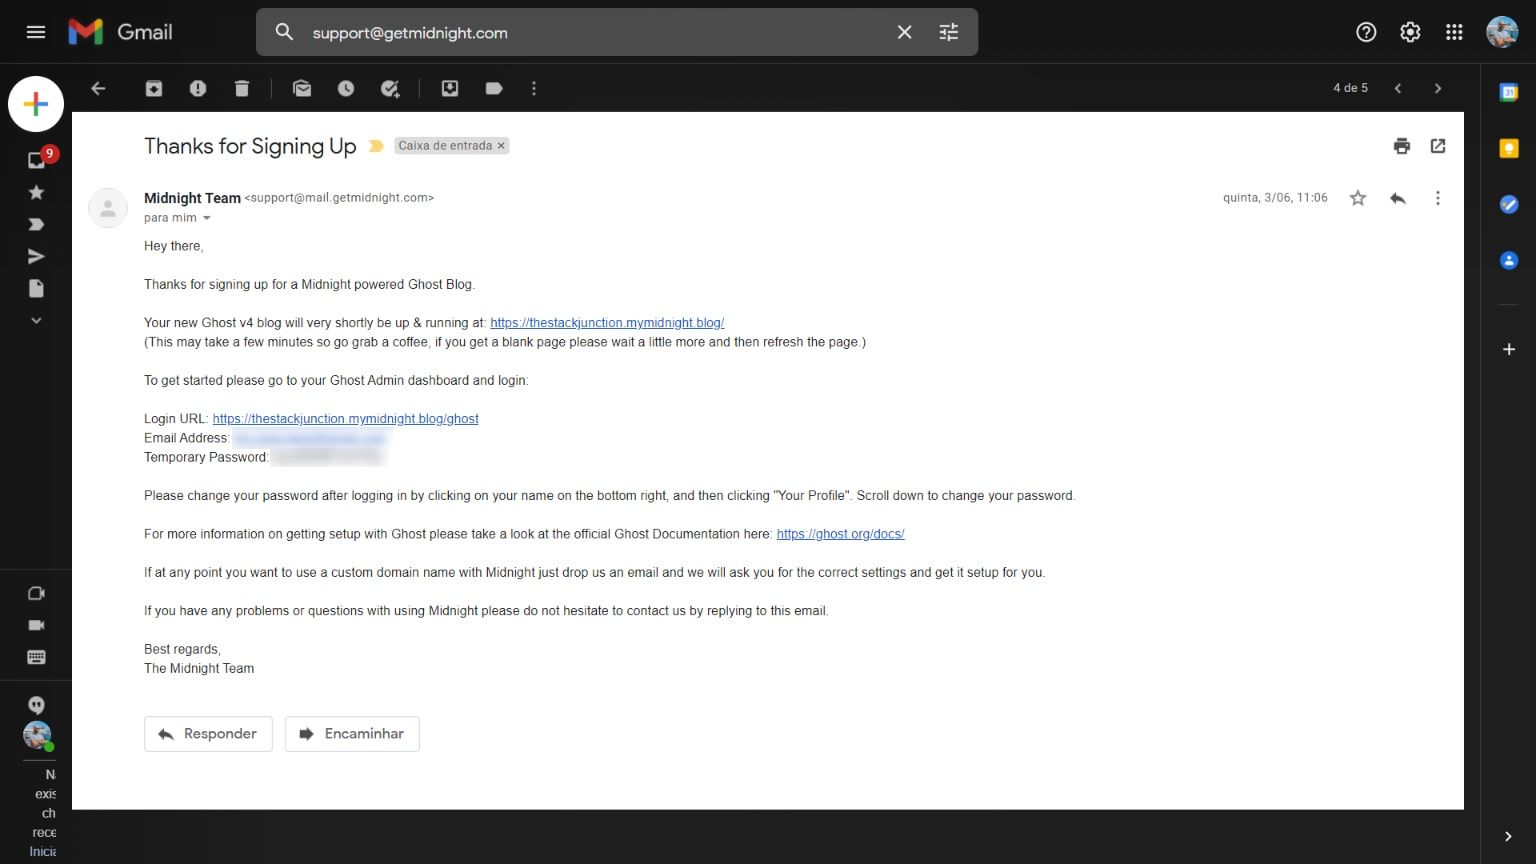The image size is (1536, 864).
Task: Click the search magnifier icon
Action: (x=284, y=32)
